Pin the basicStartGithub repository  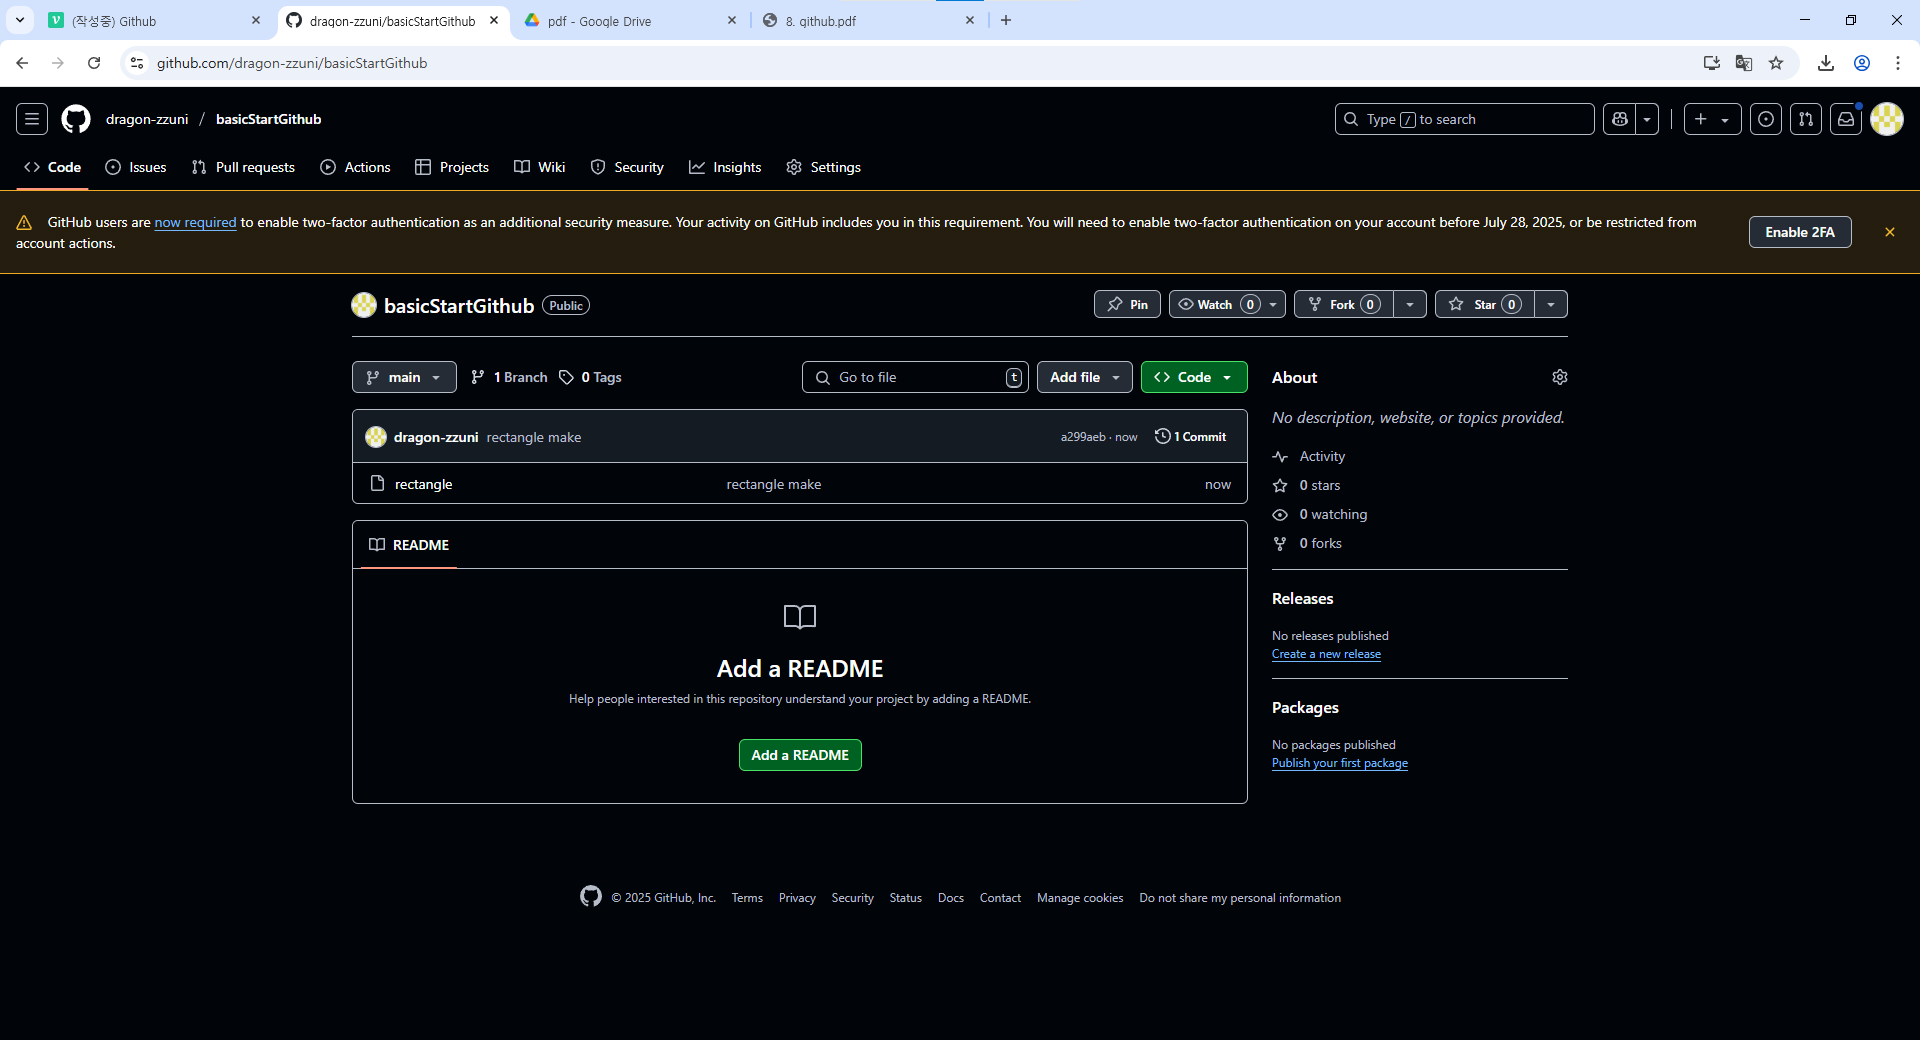1127,304
